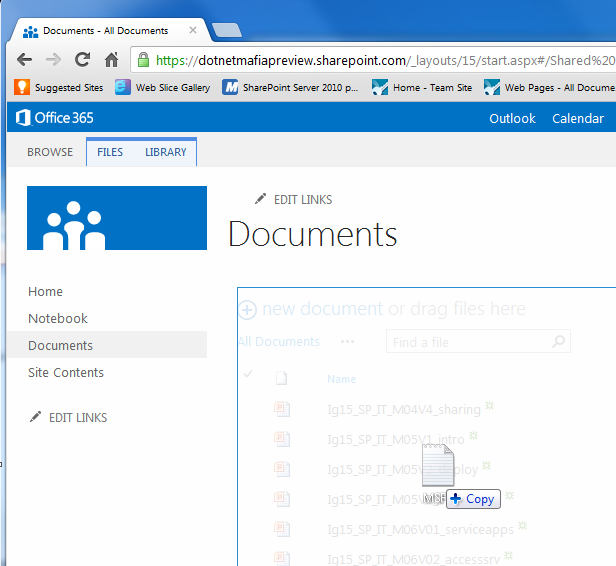Screen dimensions: 616x566
Task: Select Documents in the left navigation
Action: coord(107,345)
